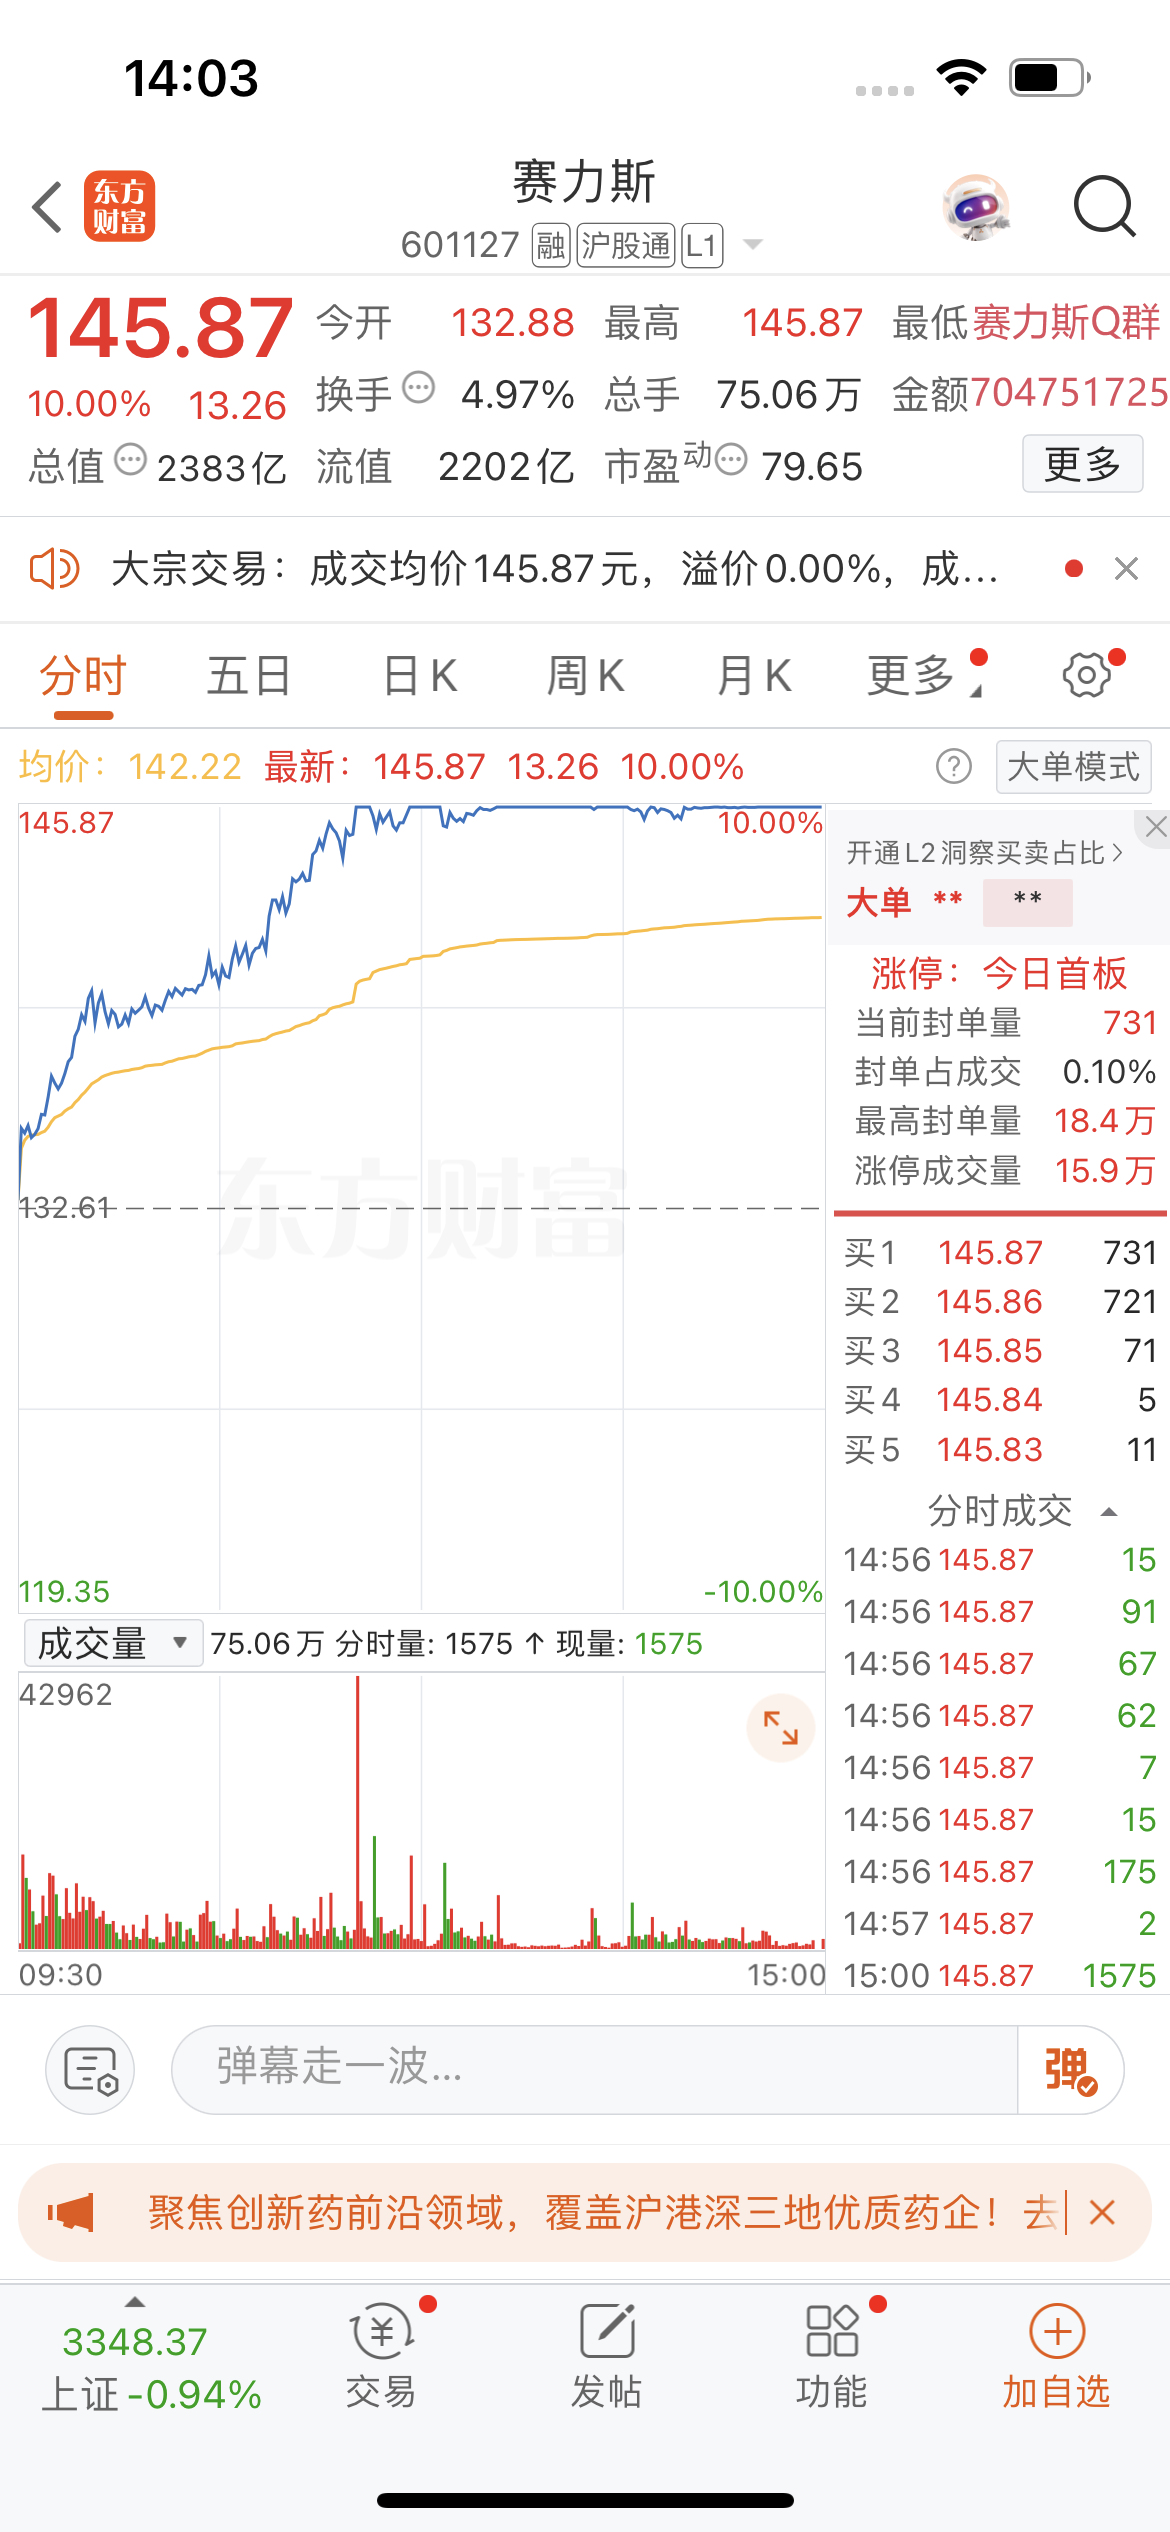This screenshot has height=2532, width=1170.
Task: Switch to 分时 chart tab
Action: (83, 676)
